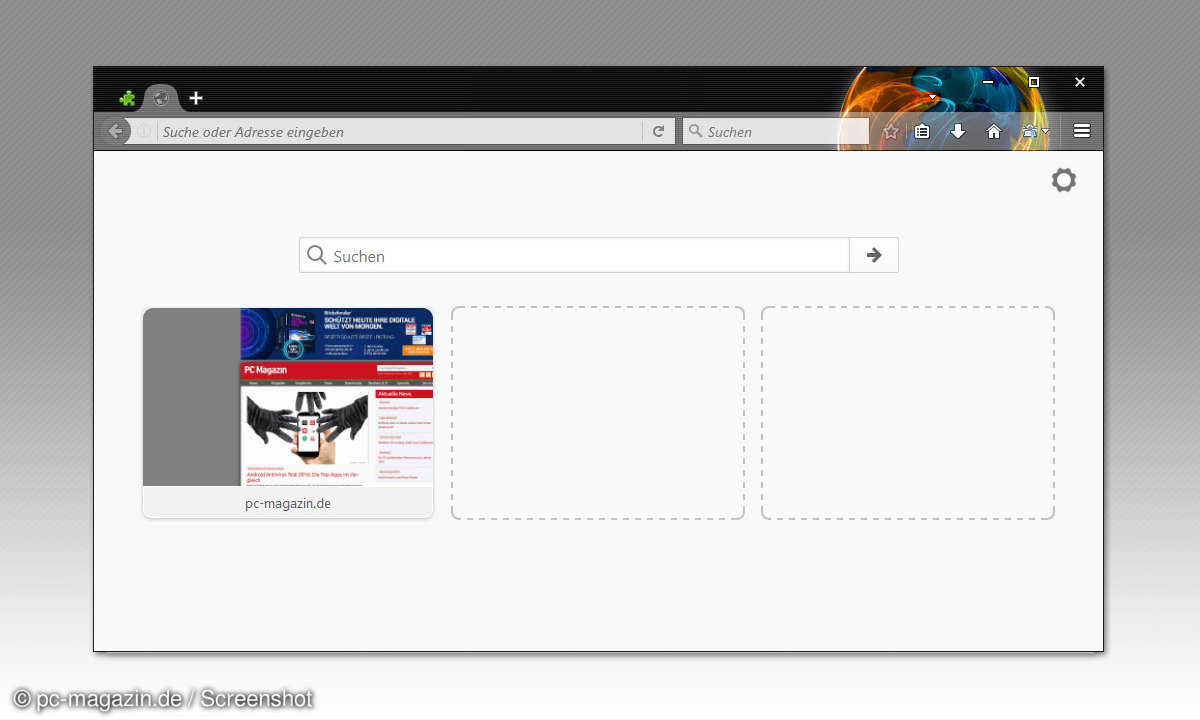This screenshot has height=720, width=1200.
Task: Select the active new-tab globe tab
Action: tap(161, 98)
